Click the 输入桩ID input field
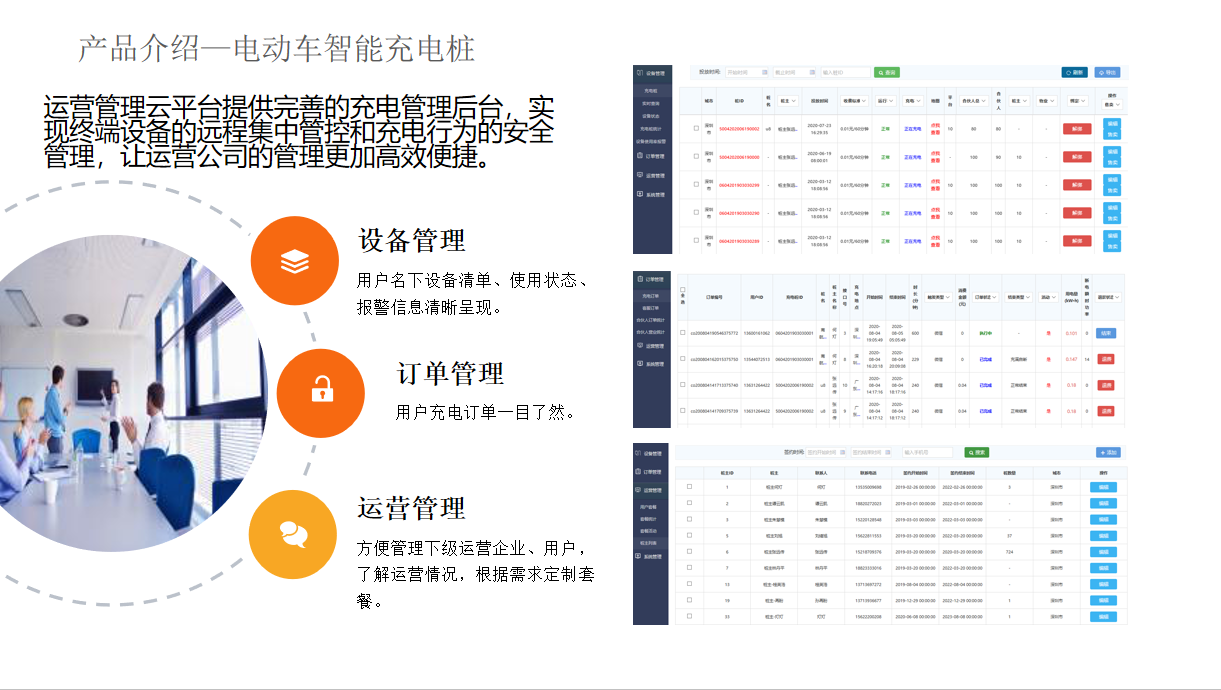 point(846,73)
